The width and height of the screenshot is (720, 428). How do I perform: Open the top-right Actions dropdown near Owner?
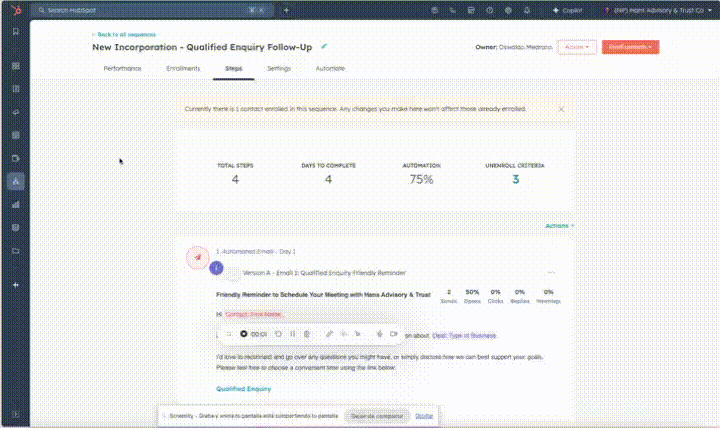(577, 47)
